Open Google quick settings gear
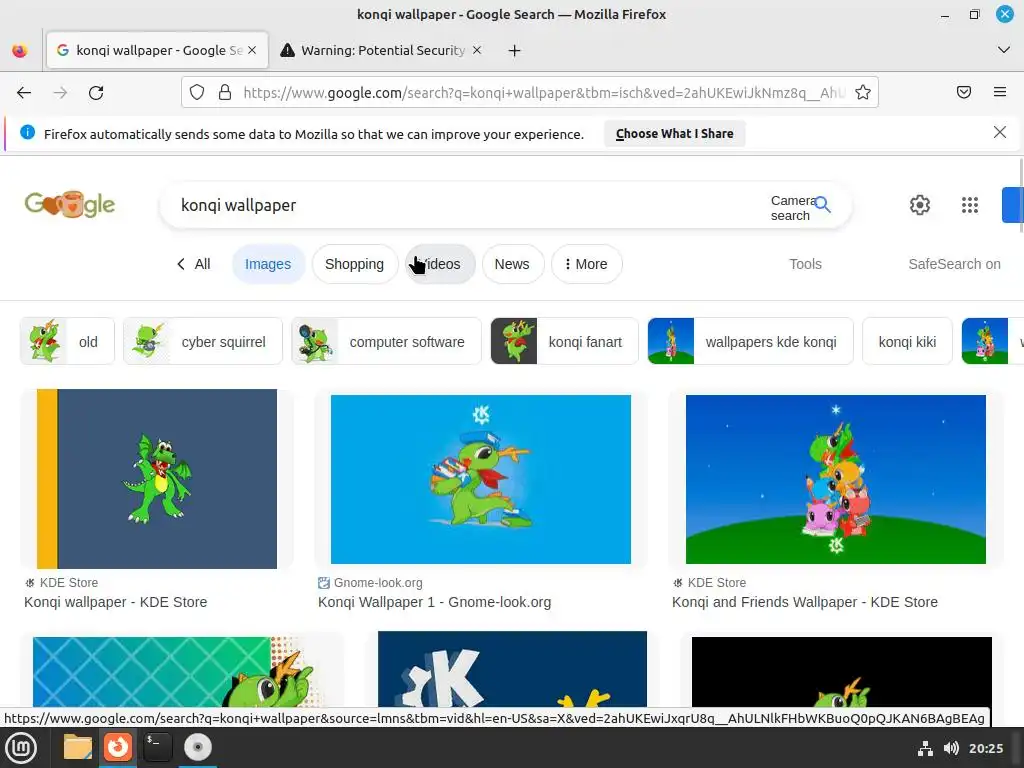Image resolution: width=1024 pixels, height=768 pixels. pos(920,205)
